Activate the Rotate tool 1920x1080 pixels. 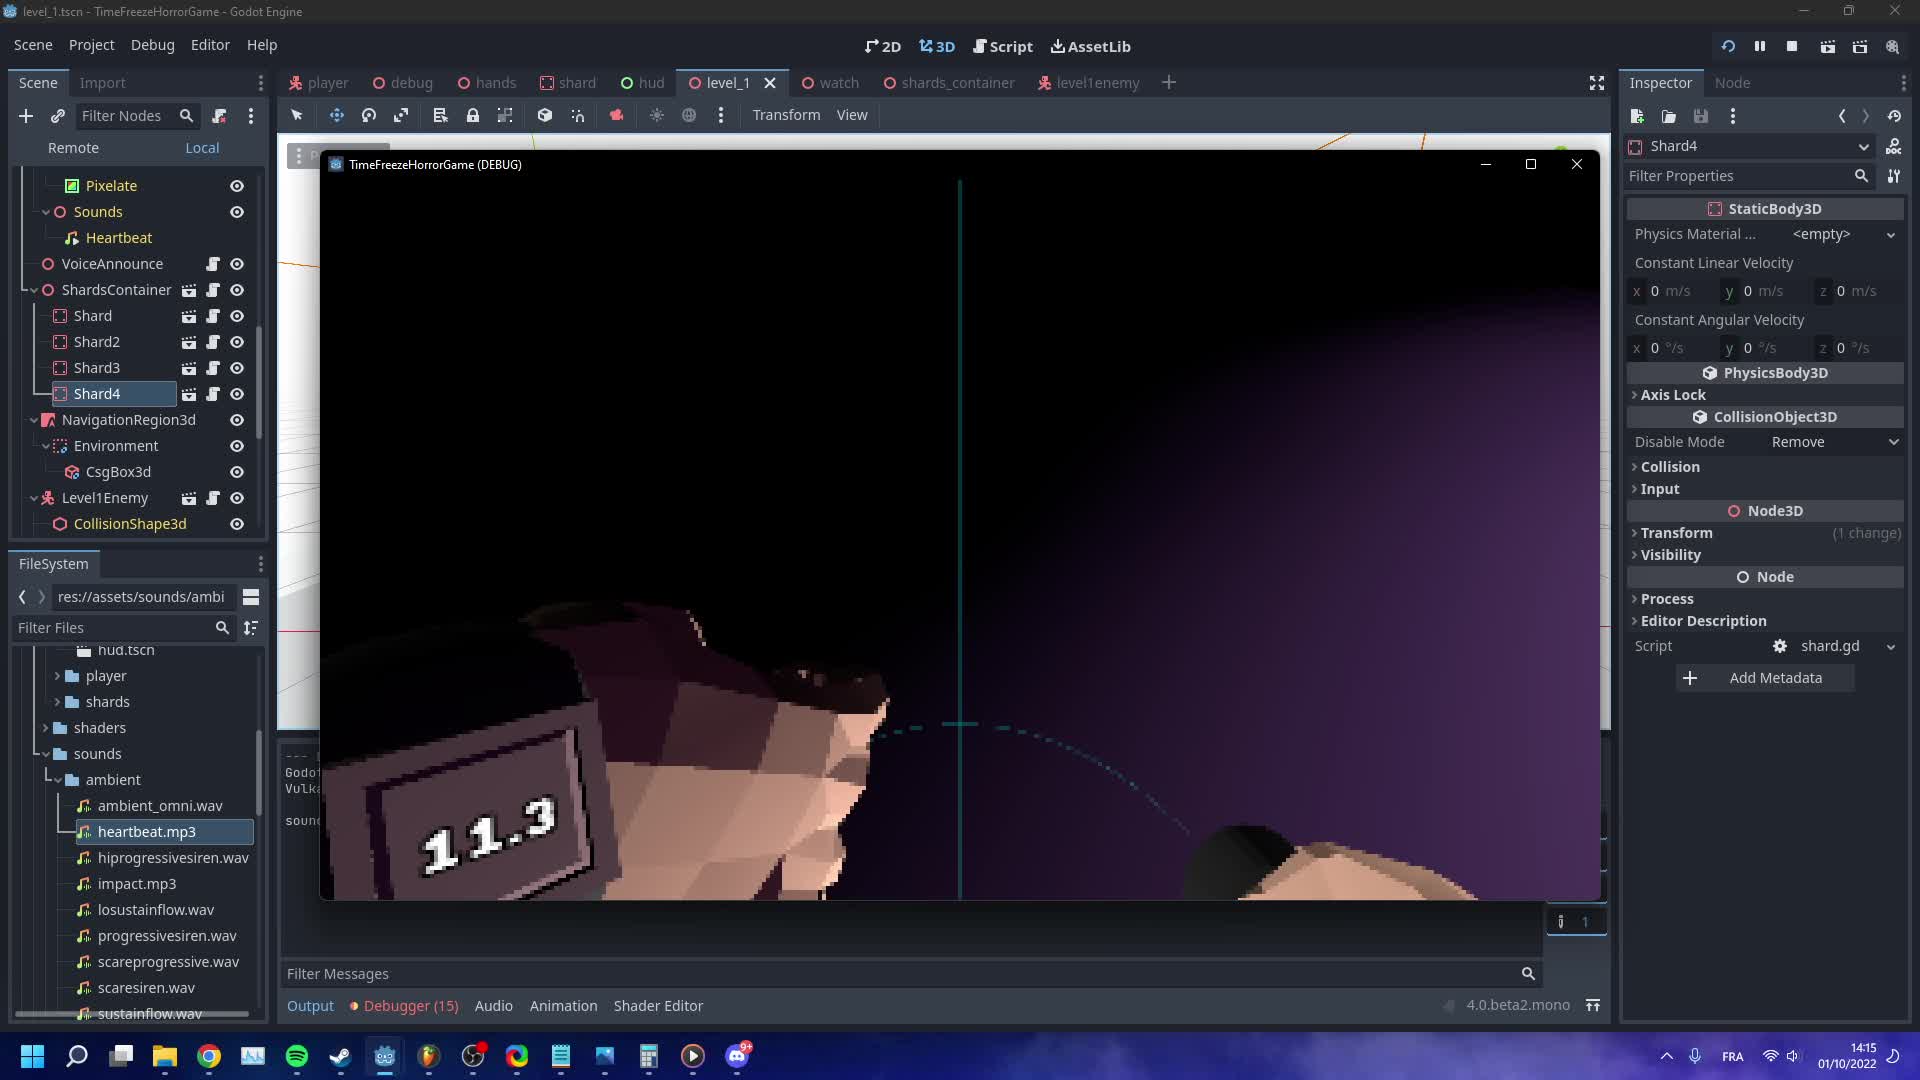click(368, 115)
